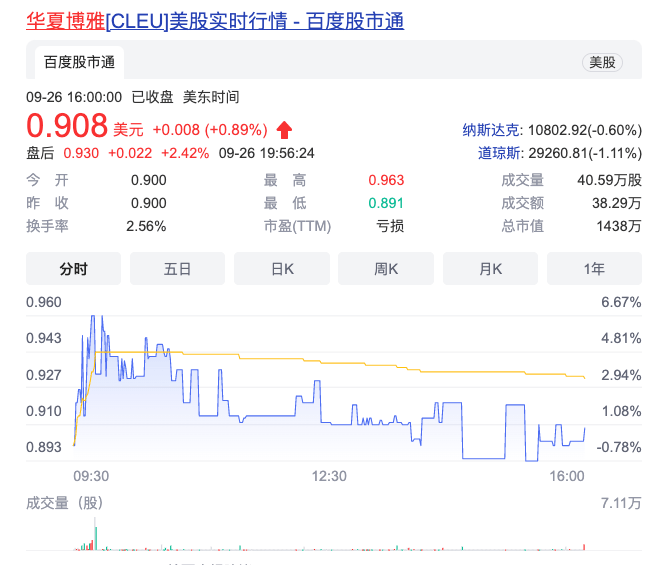Click the 昨收 value 0.900
Image resolution: width=656 pixels, height=565 pixels.
coord(149,203)
